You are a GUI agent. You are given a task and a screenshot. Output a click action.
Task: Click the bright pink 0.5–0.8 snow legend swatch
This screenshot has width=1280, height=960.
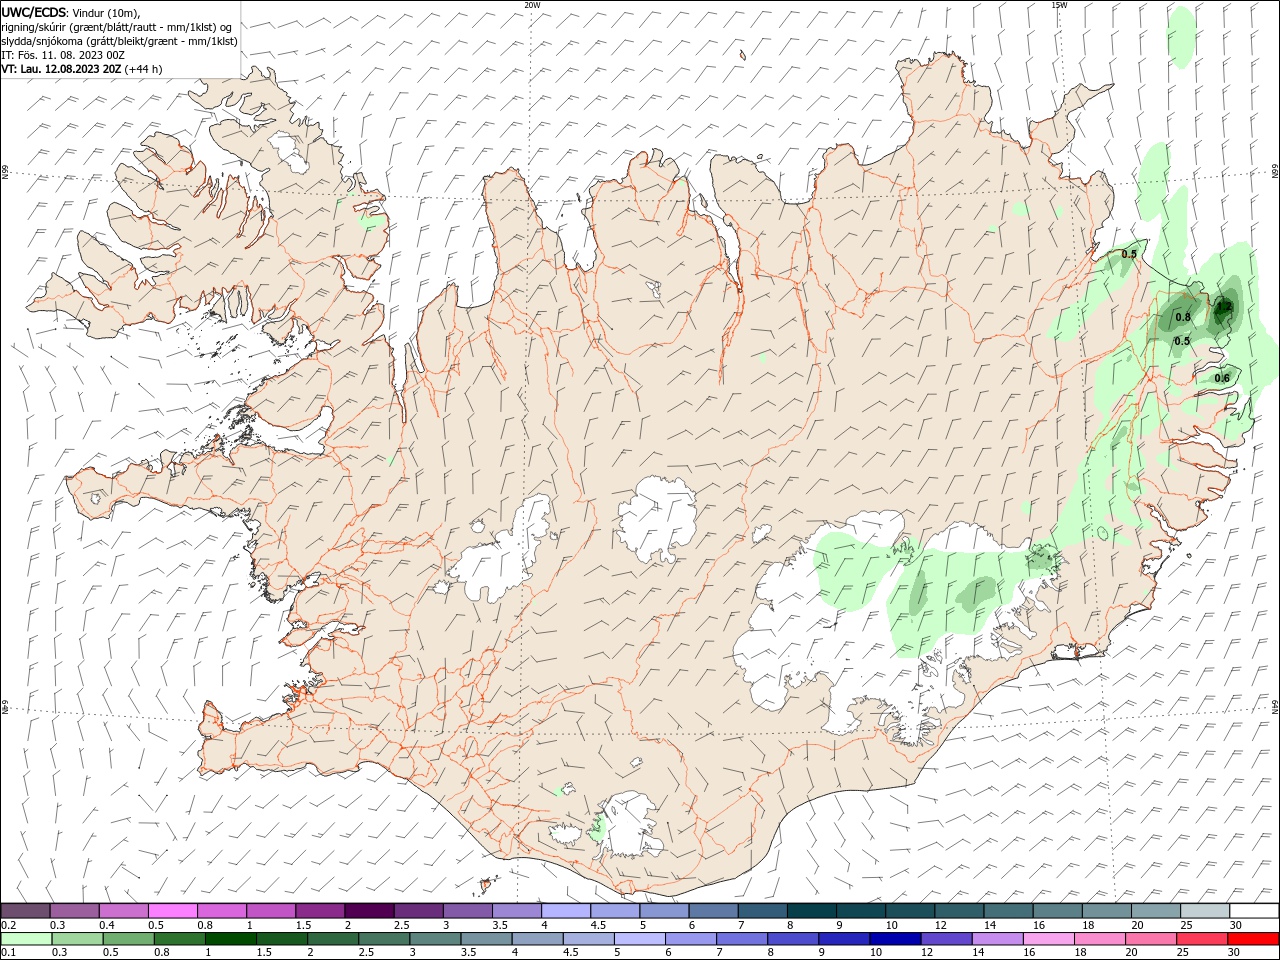click(x=173, y=911)
